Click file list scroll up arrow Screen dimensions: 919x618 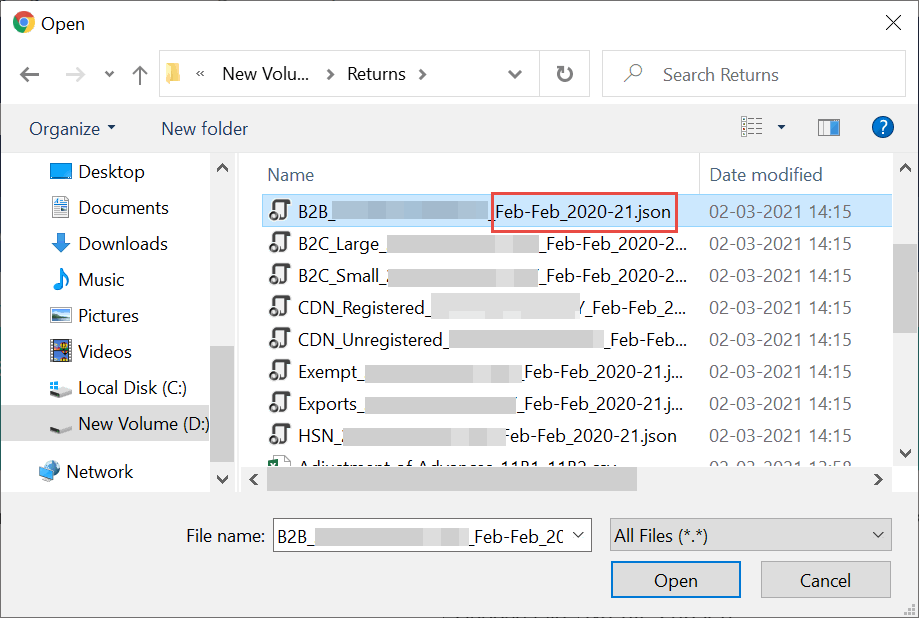tap(905, 168)
